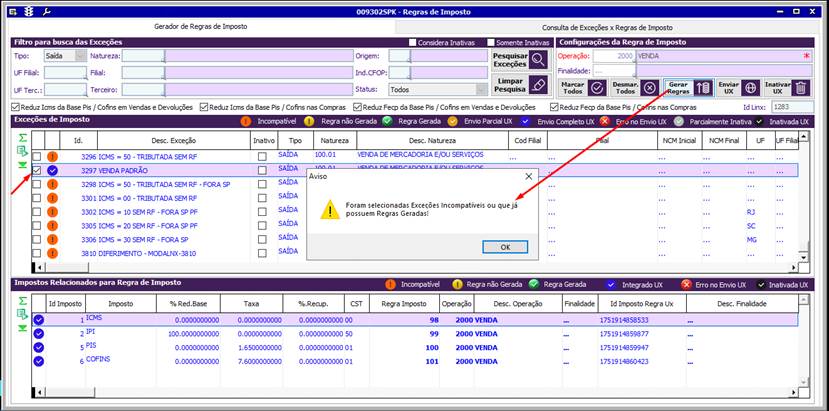
Task: Click the Pesquisar Exceções button label
Action: point(510,60)
